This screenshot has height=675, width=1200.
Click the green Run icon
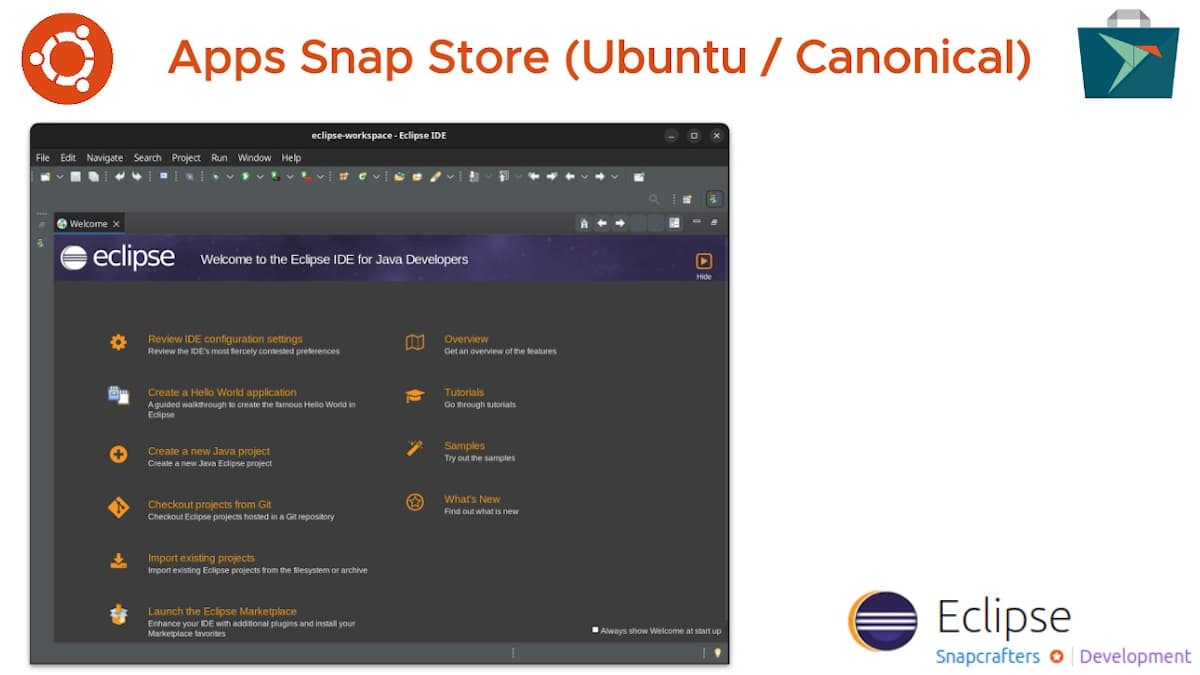[245, 177]
